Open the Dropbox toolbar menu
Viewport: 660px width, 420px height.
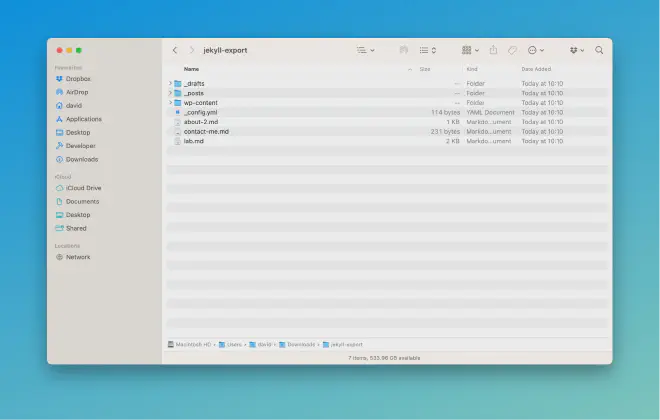click(577, 50)
